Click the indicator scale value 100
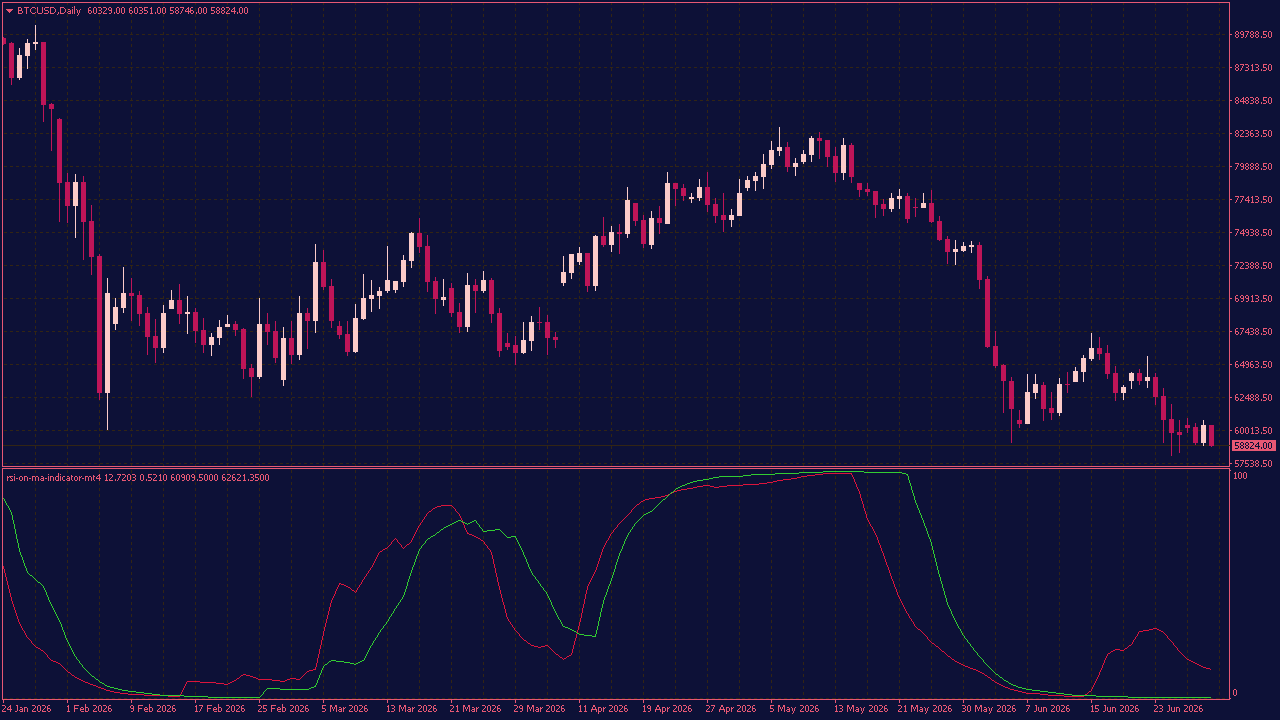 pos(1240,476)
